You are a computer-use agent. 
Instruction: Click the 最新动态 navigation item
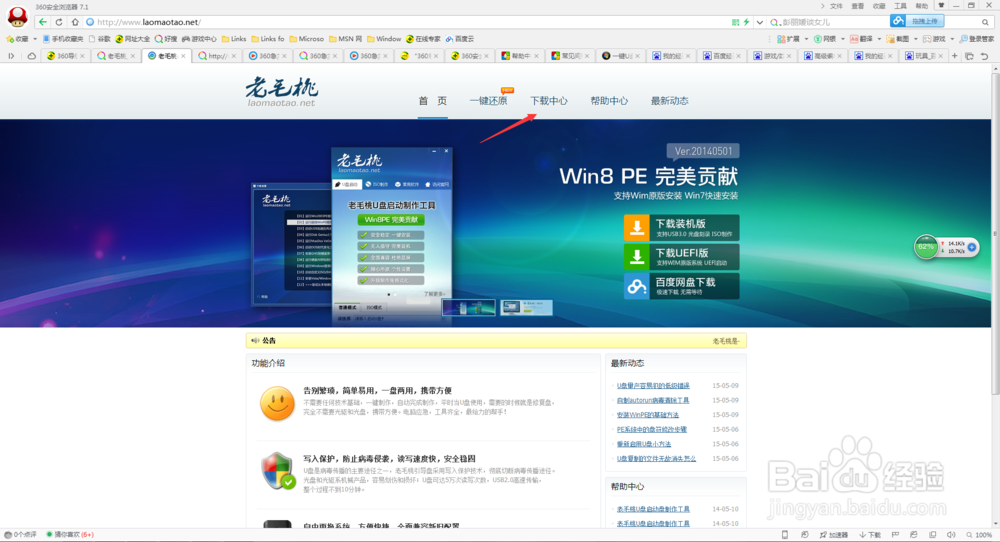pos(670,101)
